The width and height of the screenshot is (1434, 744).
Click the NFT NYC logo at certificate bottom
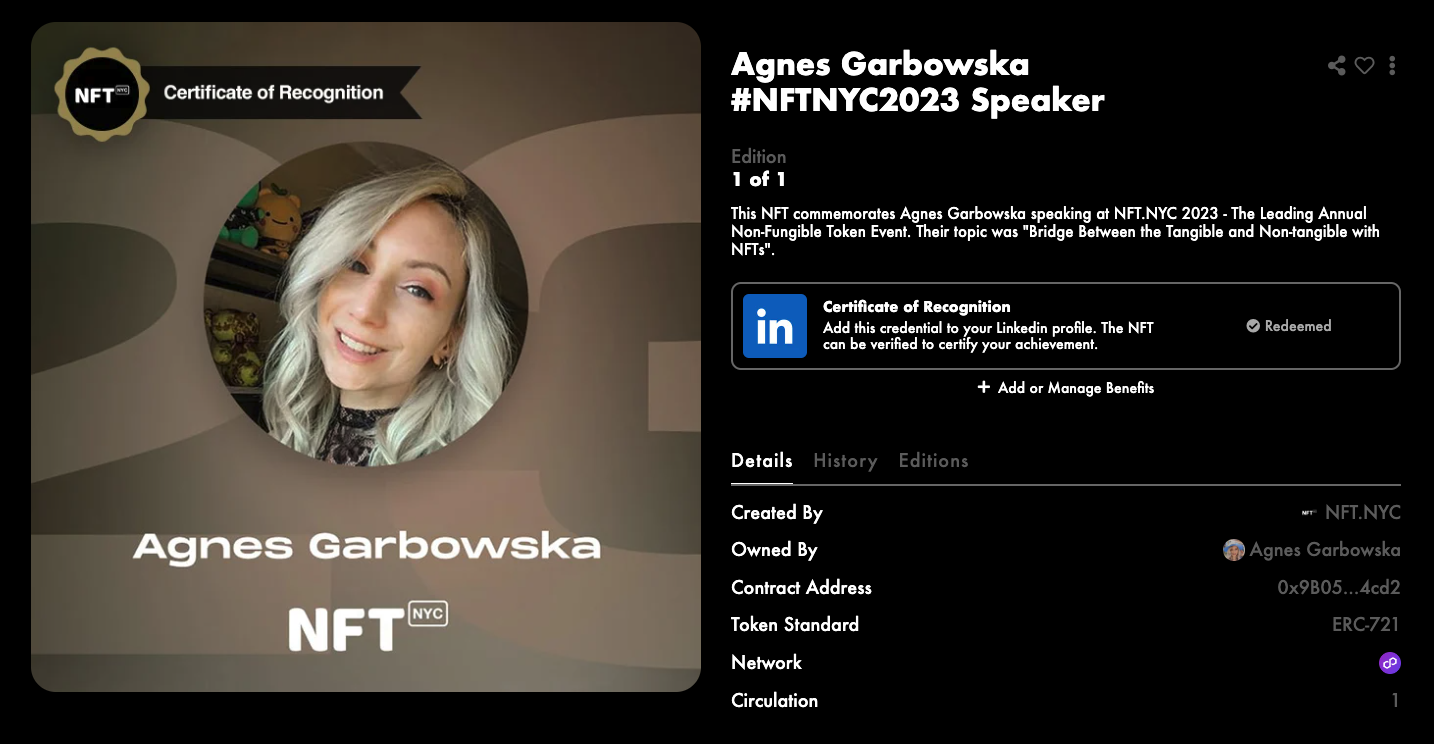[367, 625]
